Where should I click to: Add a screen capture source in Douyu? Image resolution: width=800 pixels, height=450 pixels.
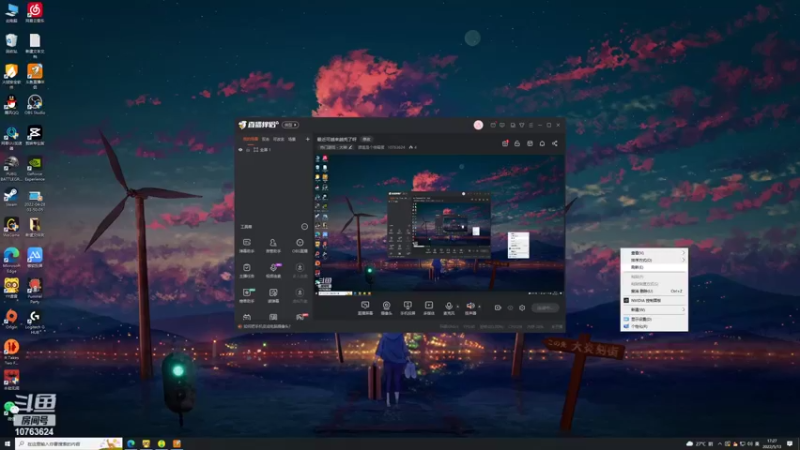[x=365, y=307]
